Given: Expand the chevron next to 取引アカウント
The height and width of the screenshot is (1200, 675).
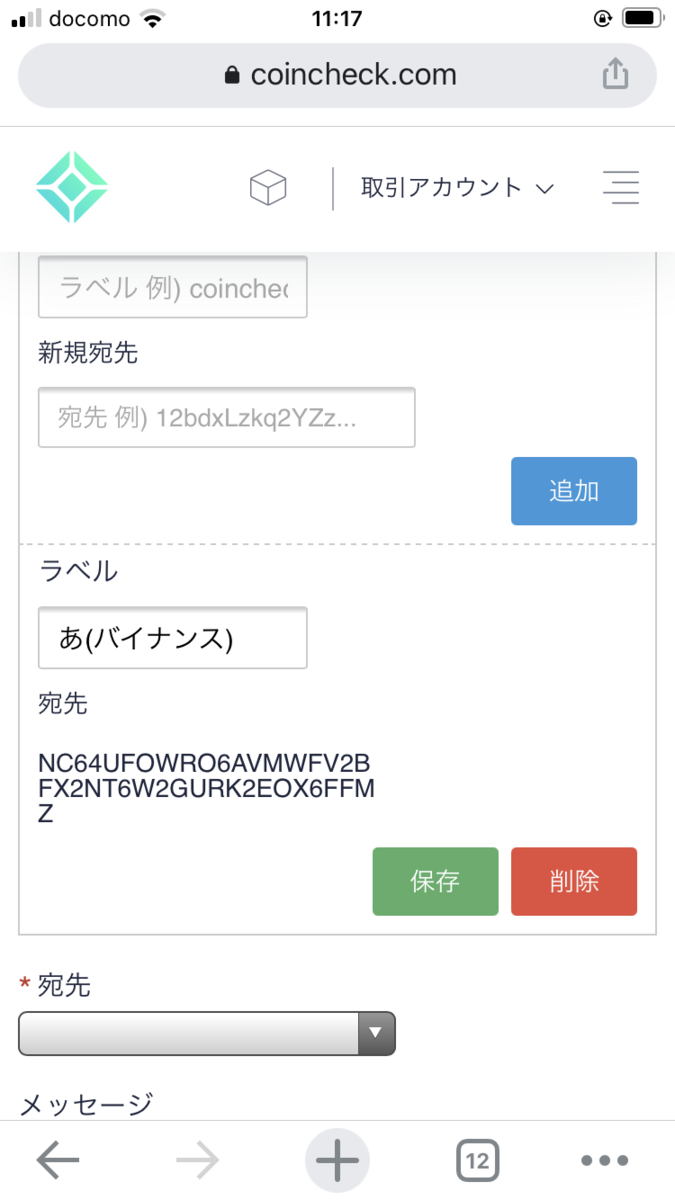Looking at the screenshot, I should [545, 188].
